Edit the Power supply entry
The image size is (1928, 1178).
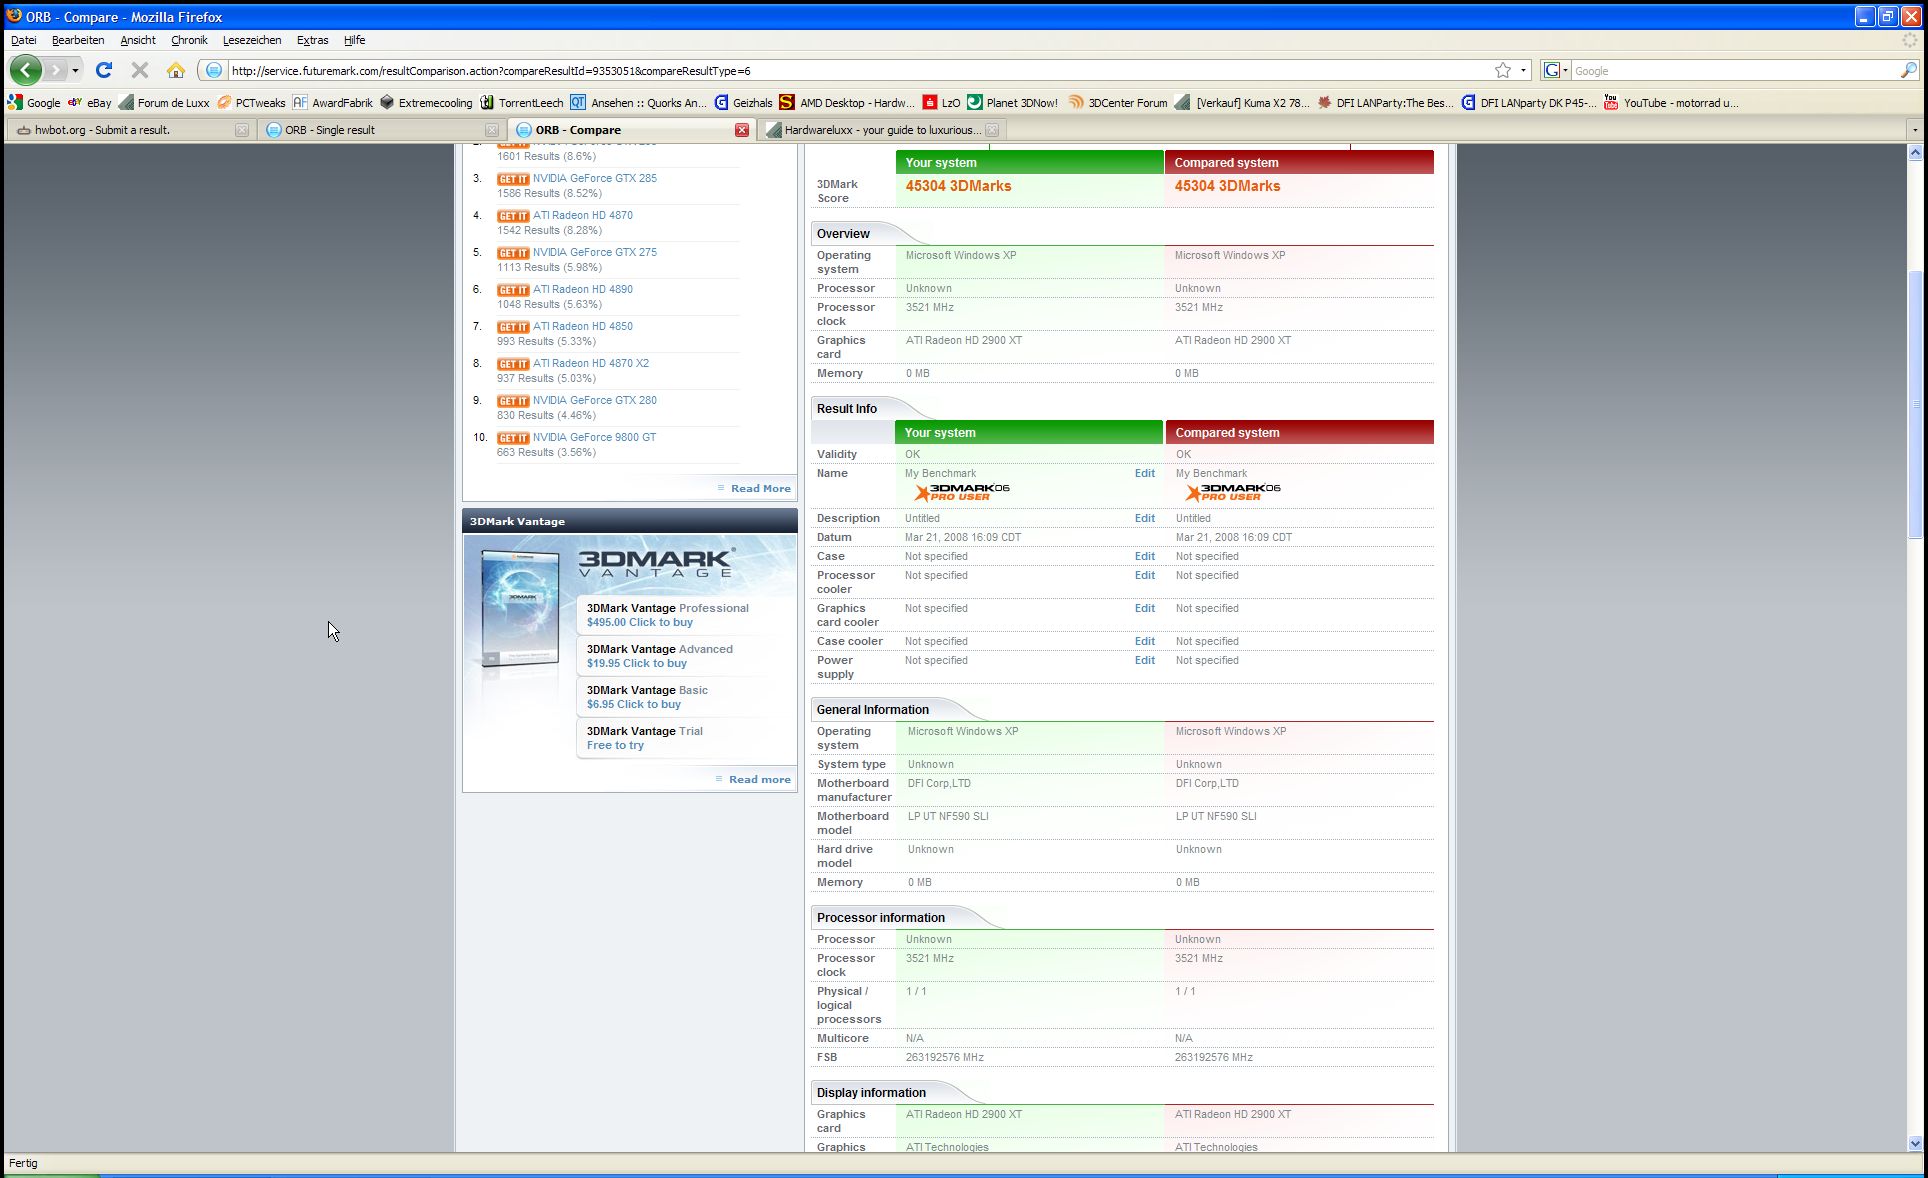pos(1144,660)
